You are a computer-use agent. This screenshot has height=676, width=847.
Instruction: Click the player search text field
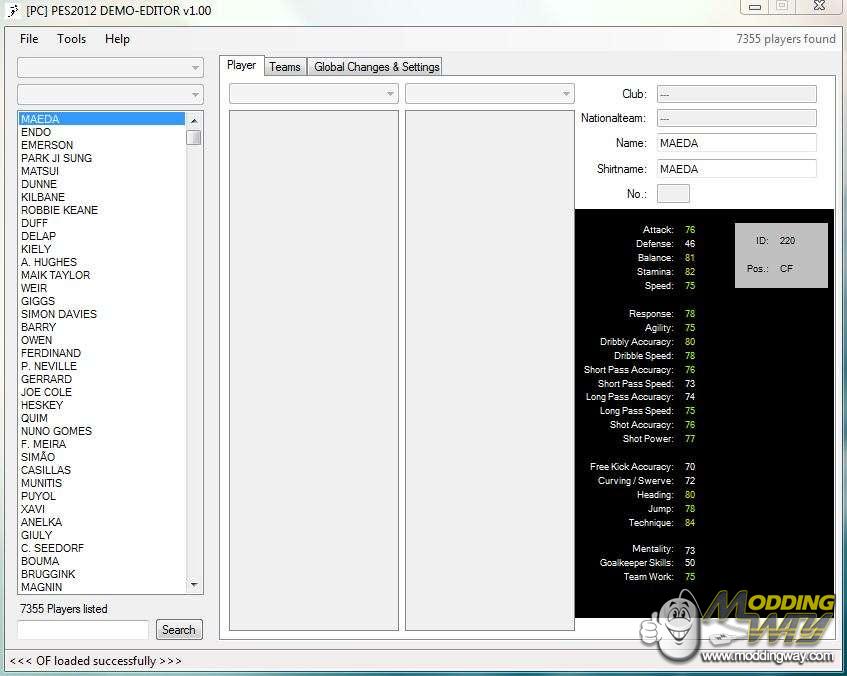[x=83, y=630]
